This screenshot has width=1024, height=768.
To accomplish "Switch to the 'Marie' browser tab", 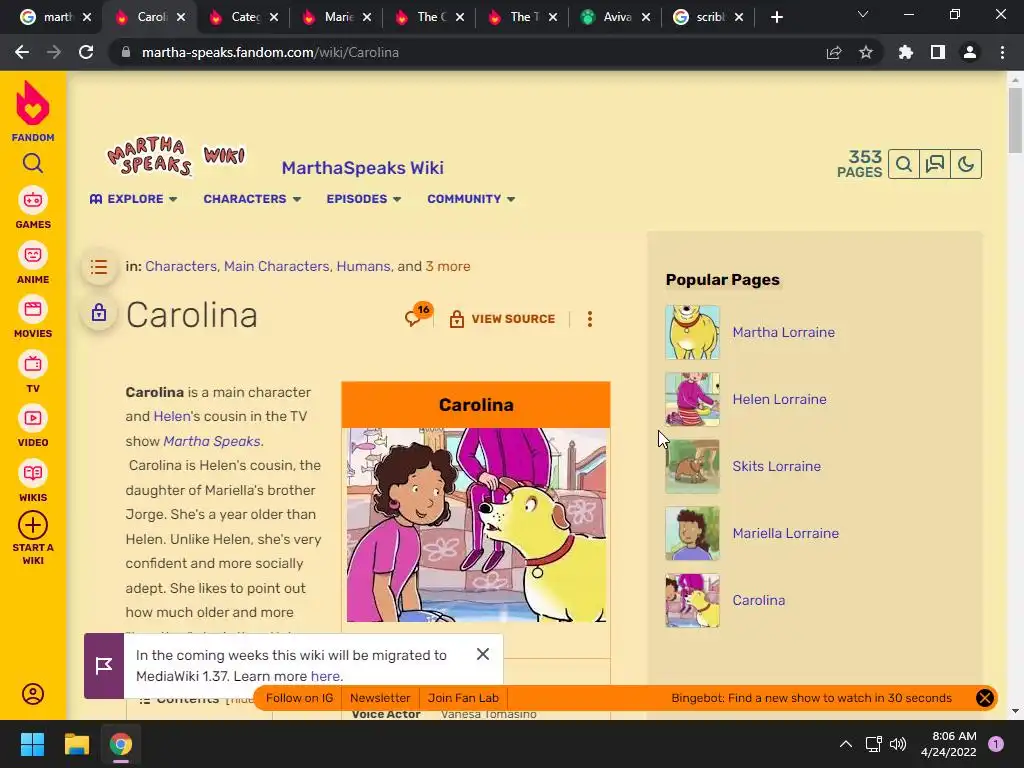I will (336, 17).
